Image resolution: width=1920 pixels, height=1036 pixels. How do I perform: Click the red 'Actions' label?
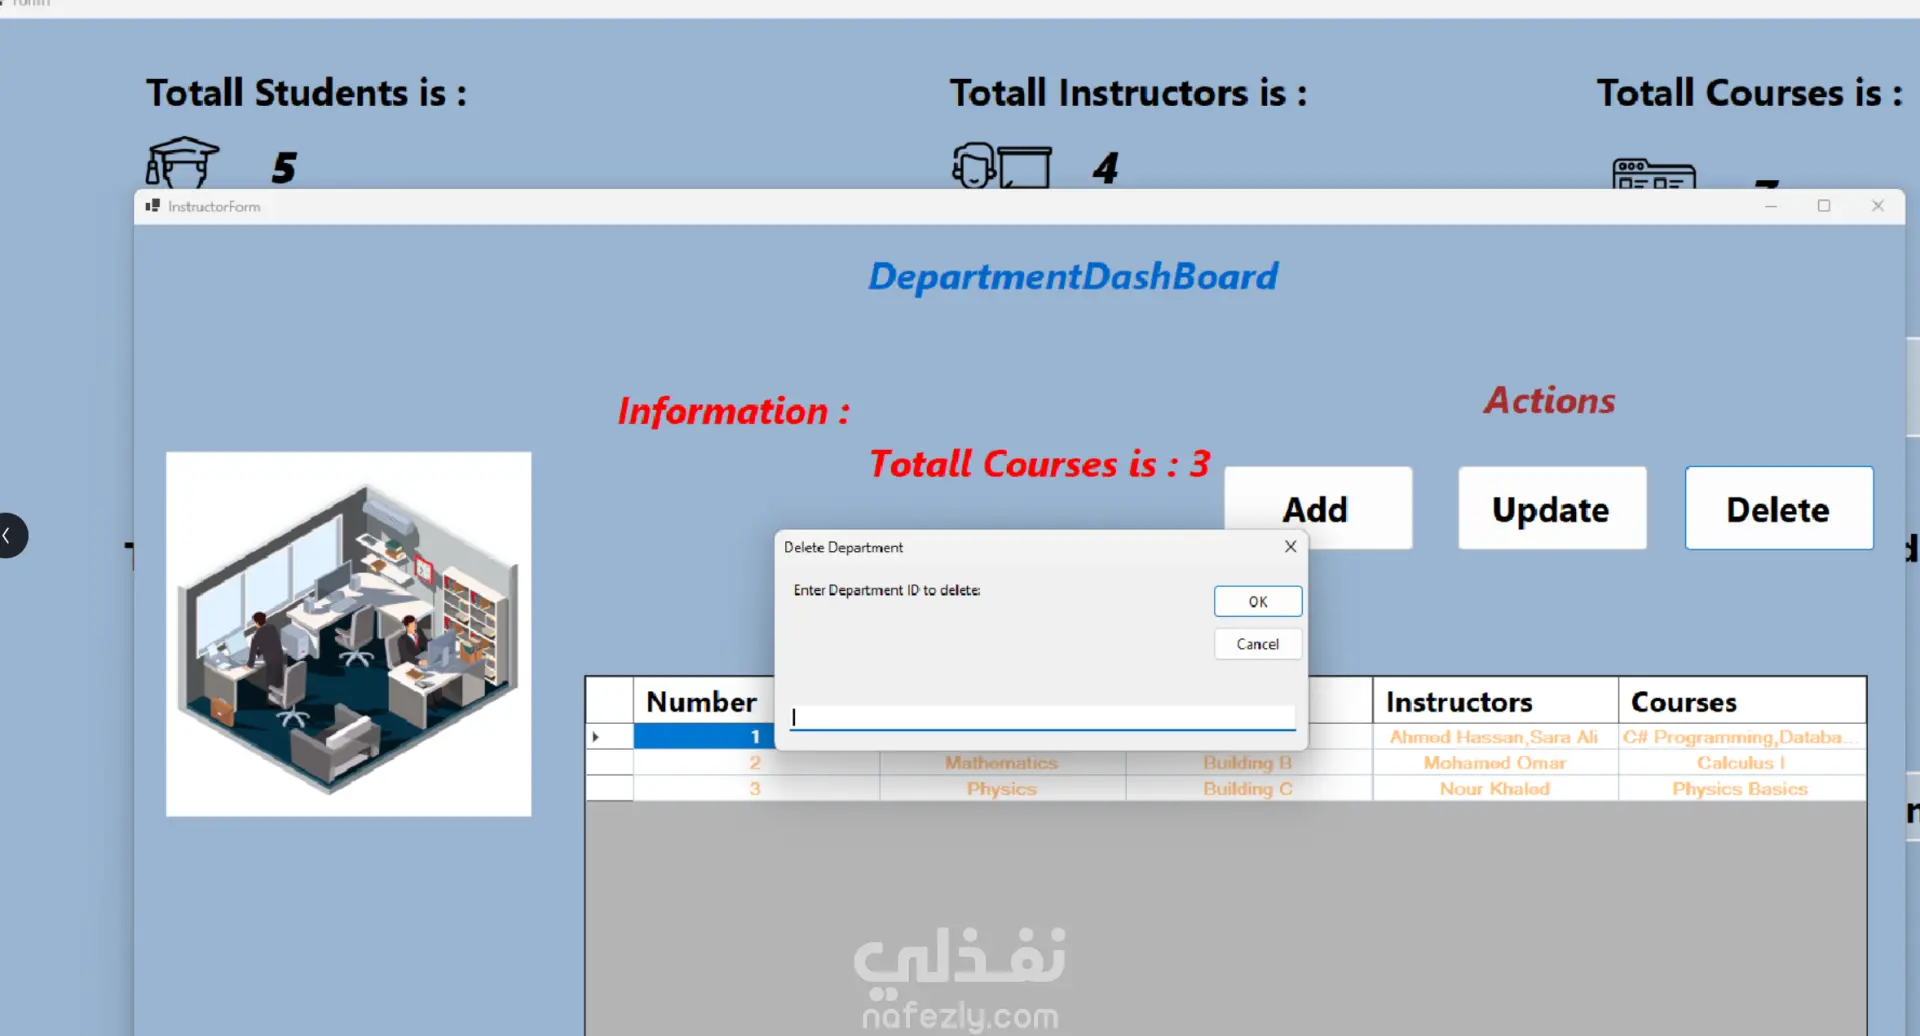tap(1550, 400)
